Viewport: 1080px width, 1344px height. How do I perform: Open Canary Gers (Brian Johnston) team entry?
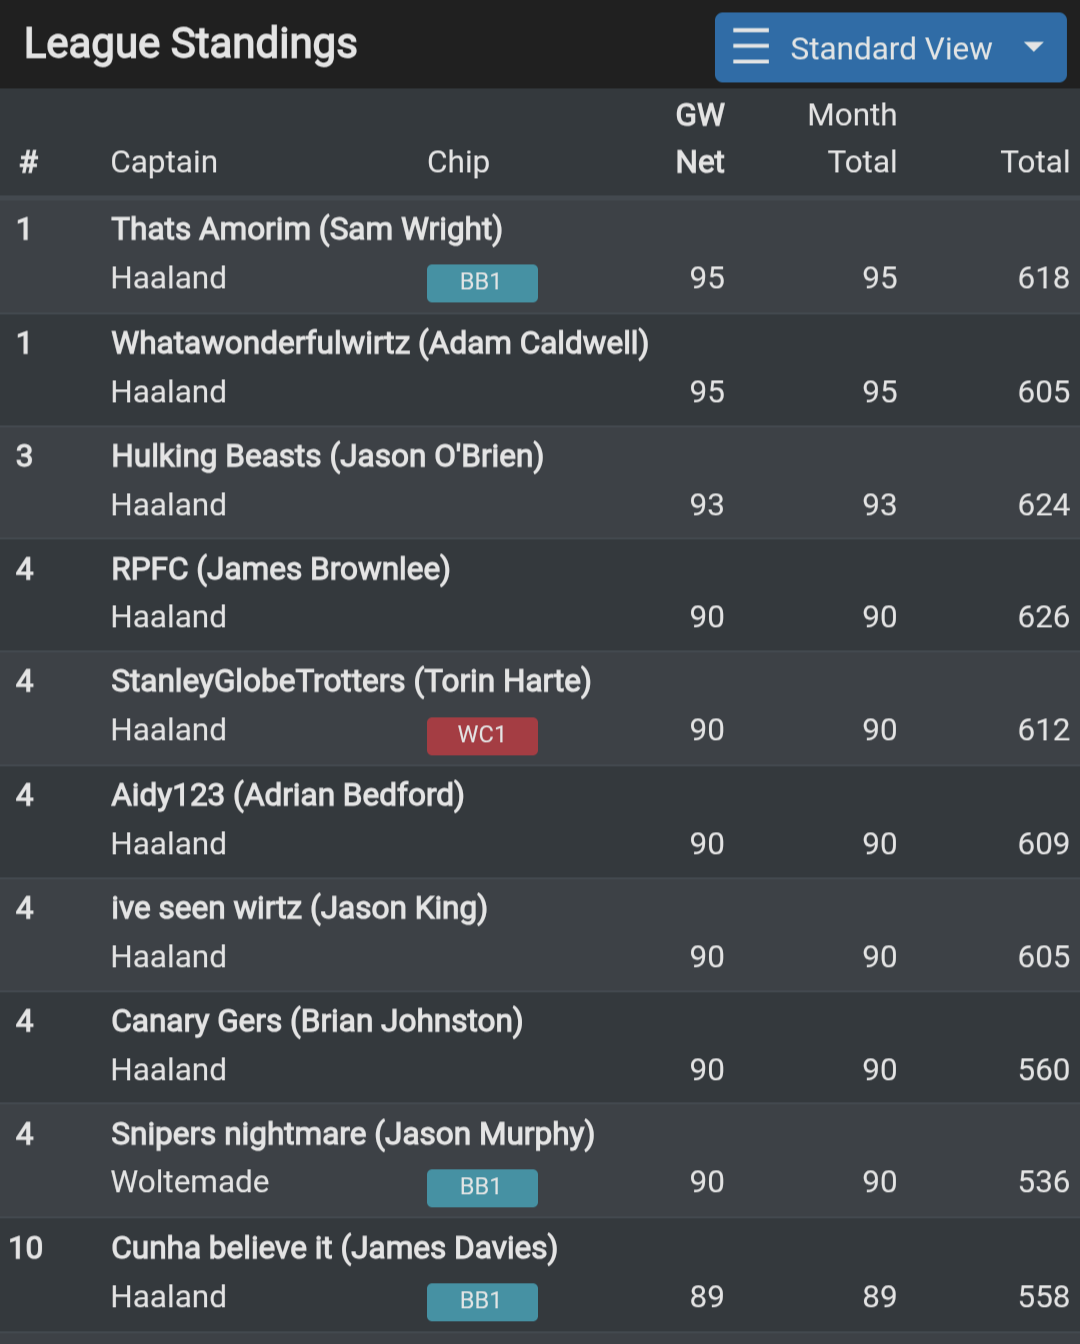[317, 1021]
